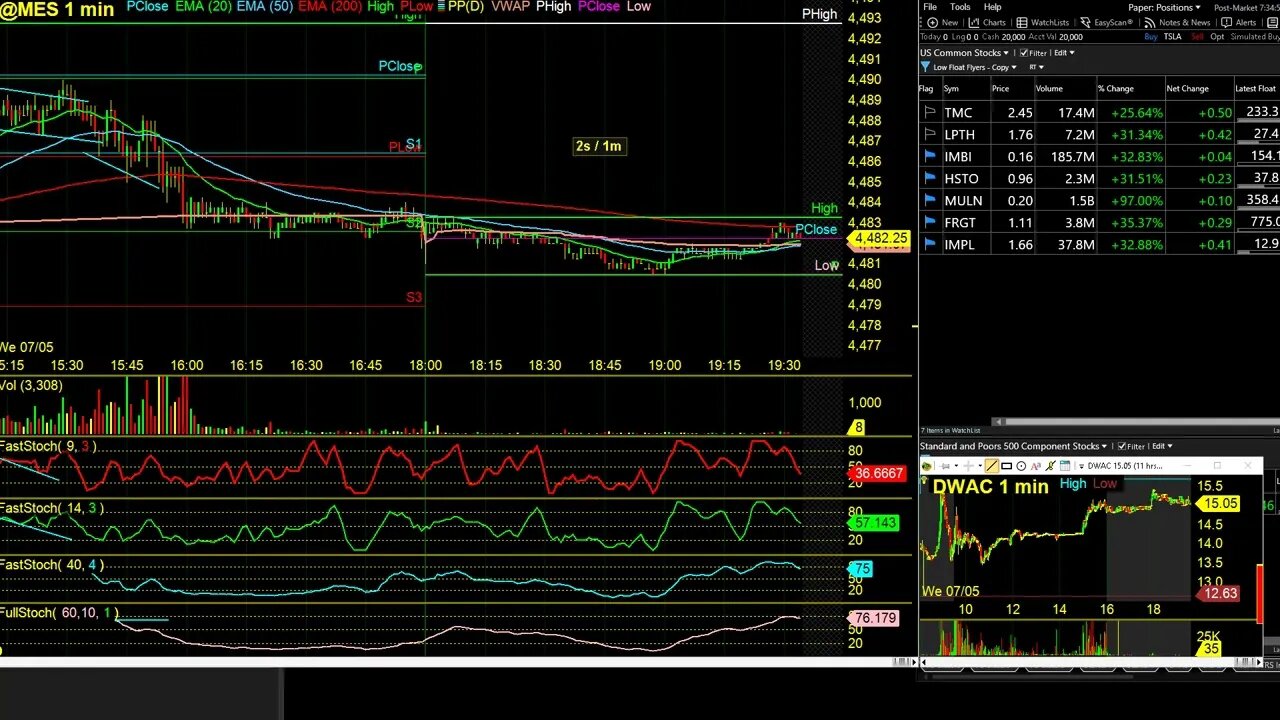
Task: Expand the Low Float Flyers - Copy dropdown
Action: pos(975,67)
